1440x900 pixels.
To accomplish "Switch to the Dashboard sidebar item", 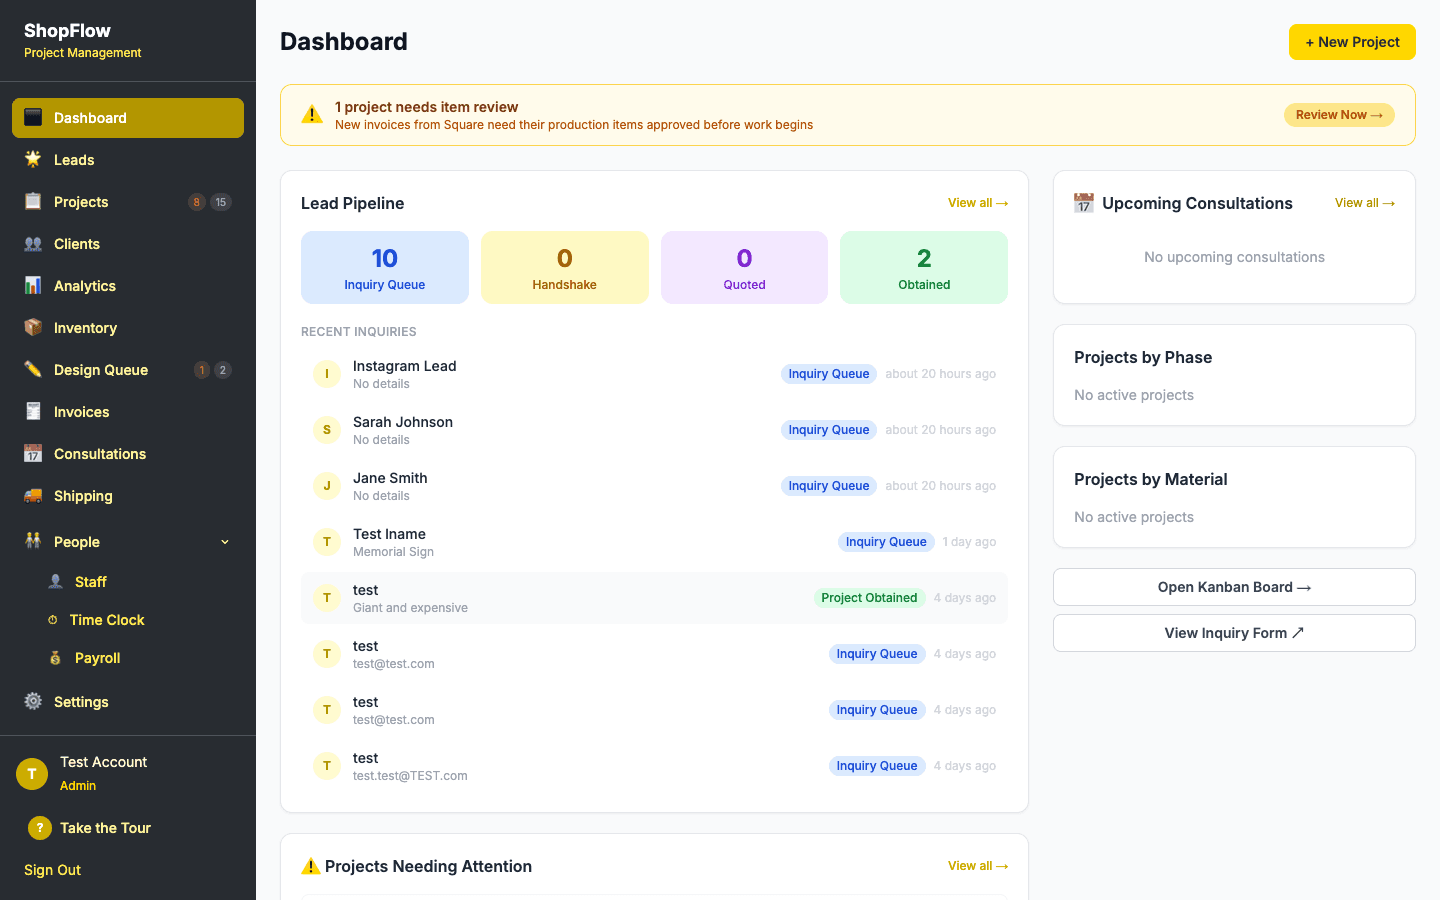I will (90, 117).
